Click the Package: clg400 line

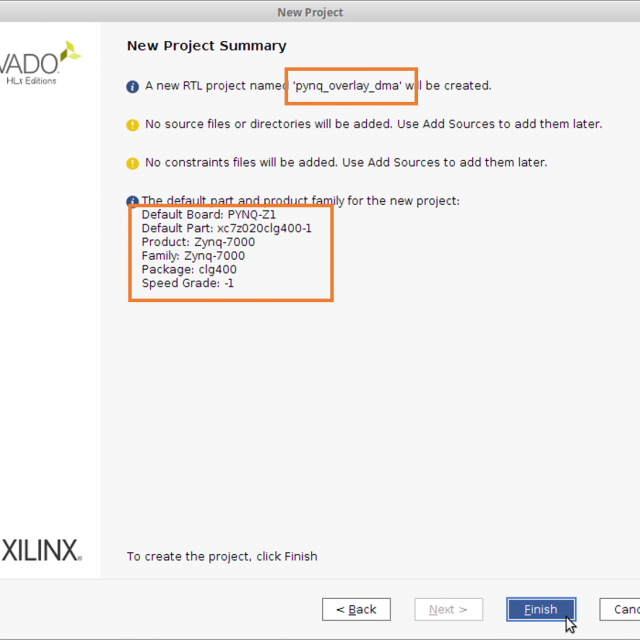coord(189,269)
